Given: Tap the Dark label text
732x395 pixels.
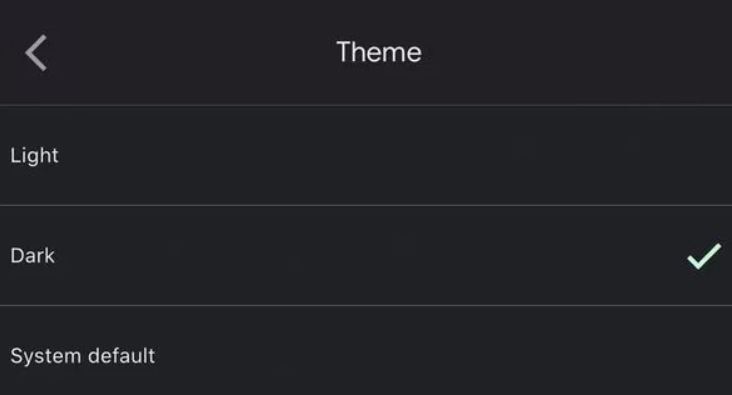Looking at the screenshot, I should tap(33, 256).
